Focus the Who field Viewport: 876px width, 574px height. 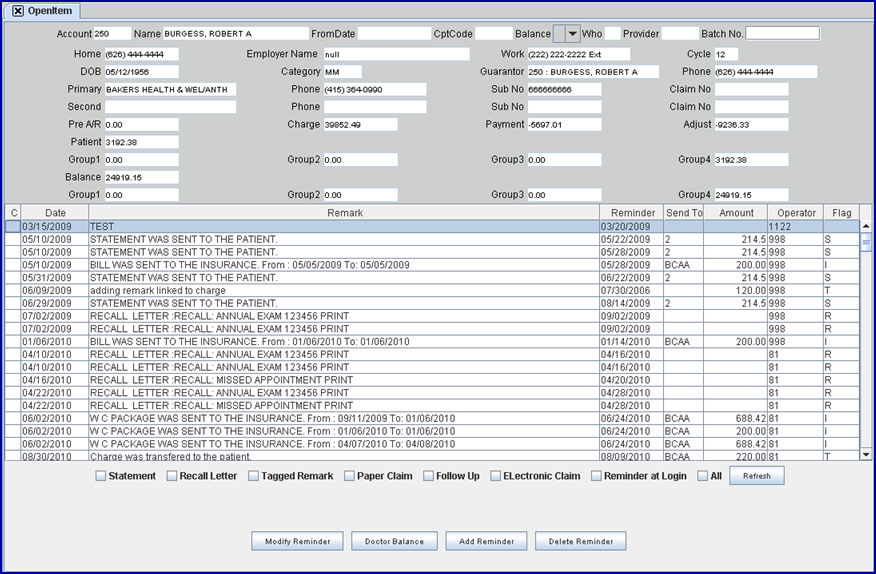[612, 34]
